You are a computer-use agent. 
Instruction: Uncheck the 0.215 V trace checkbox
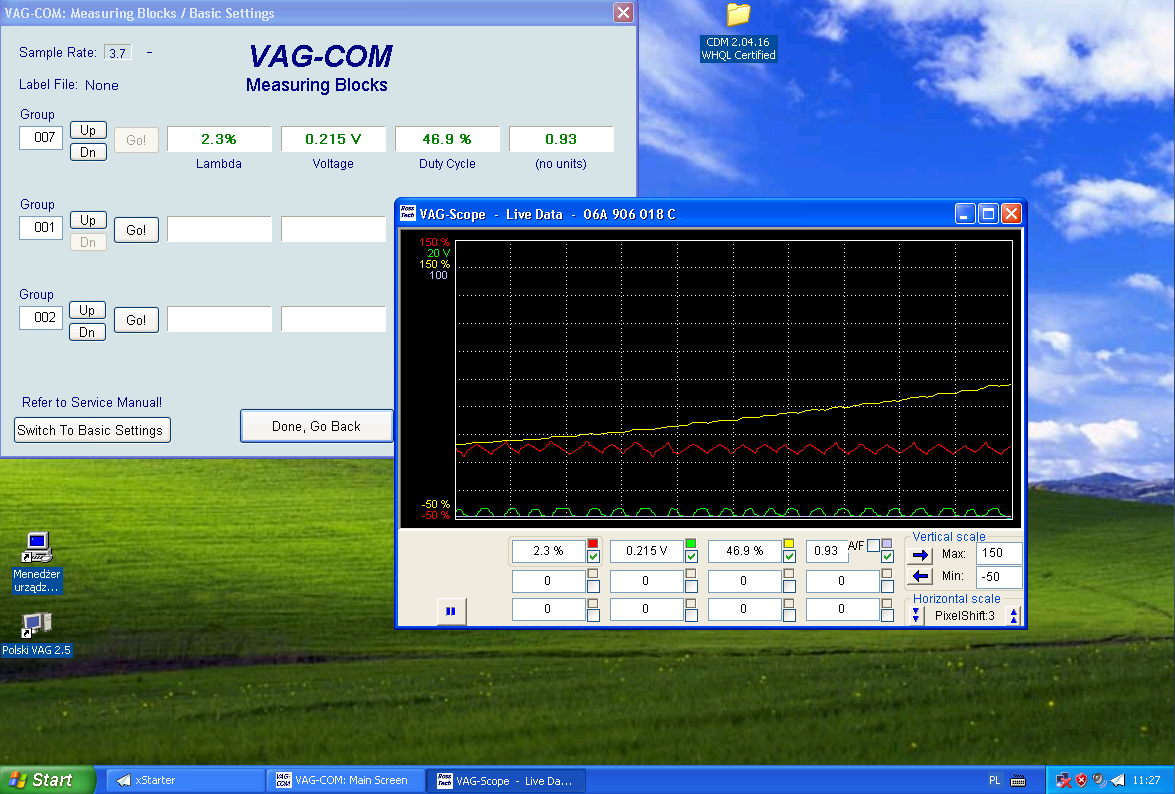691,557
